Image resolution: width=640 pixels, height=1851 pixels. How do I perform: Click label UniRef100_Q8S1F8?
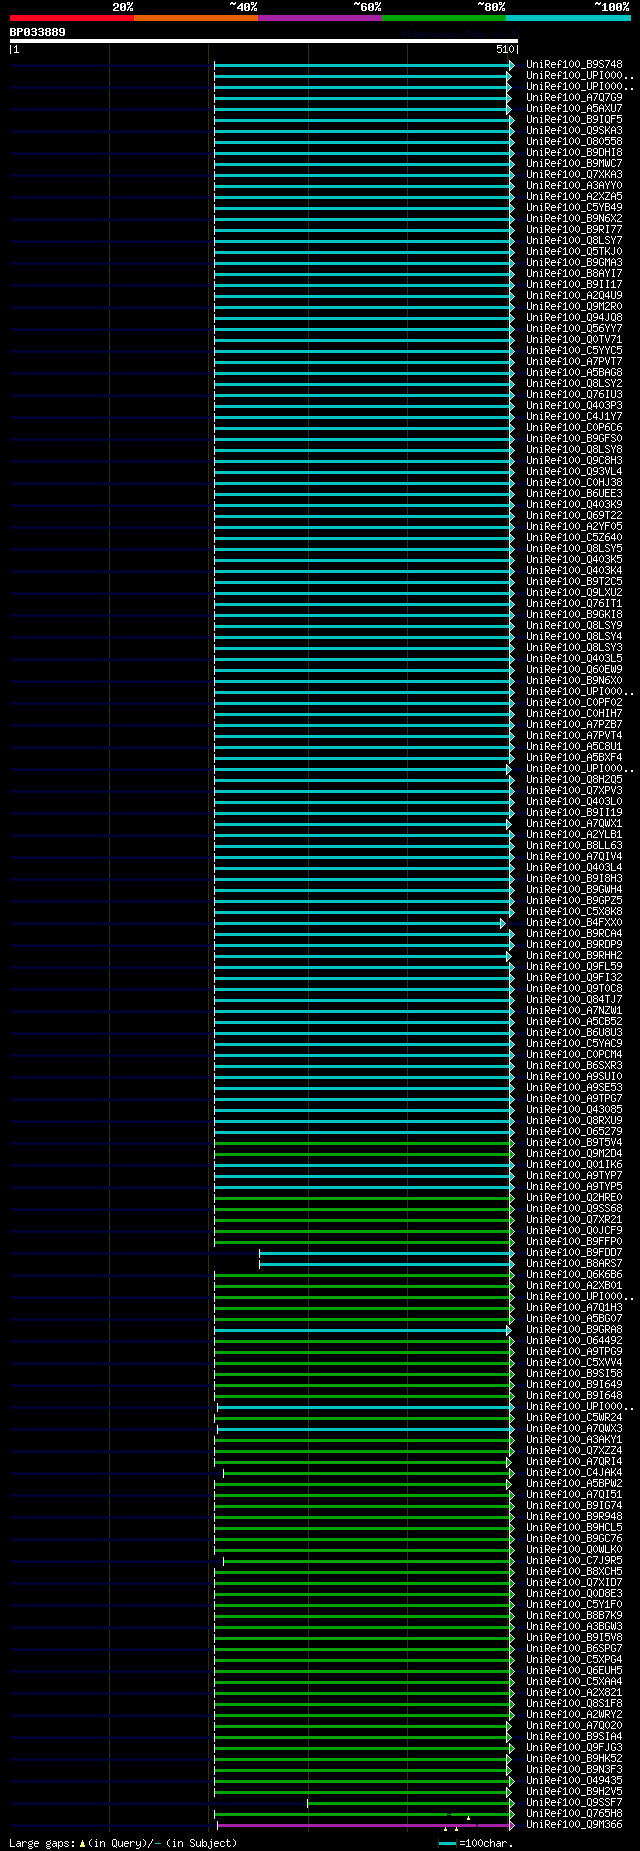574,1704
